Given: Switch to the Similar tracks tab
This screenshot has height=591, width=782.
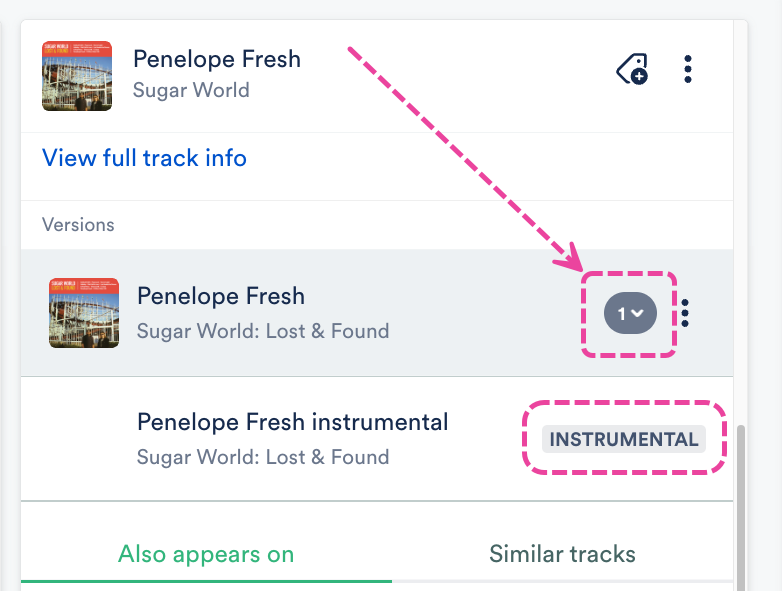Looking at the screenshot, I should click(562, 554).
